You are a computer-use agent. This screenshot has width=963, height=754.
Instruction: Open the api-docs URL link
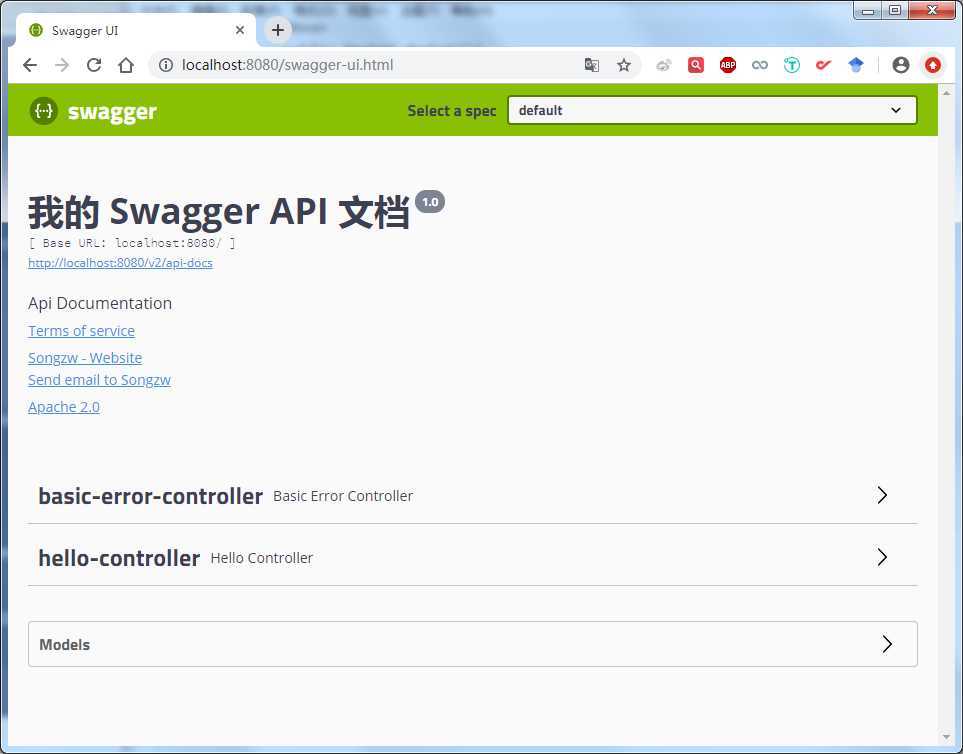click(x=120, y=263)
